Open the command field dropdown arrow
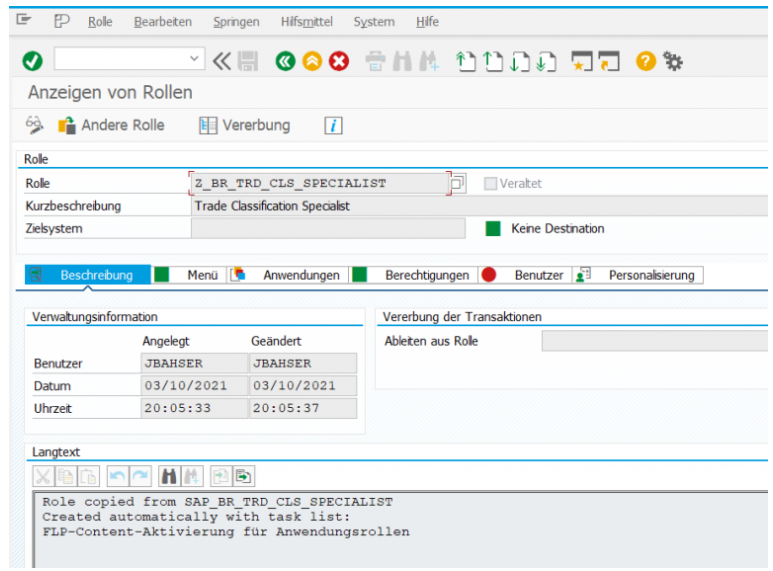Screen dimensions: 773x571 [195, 62]
